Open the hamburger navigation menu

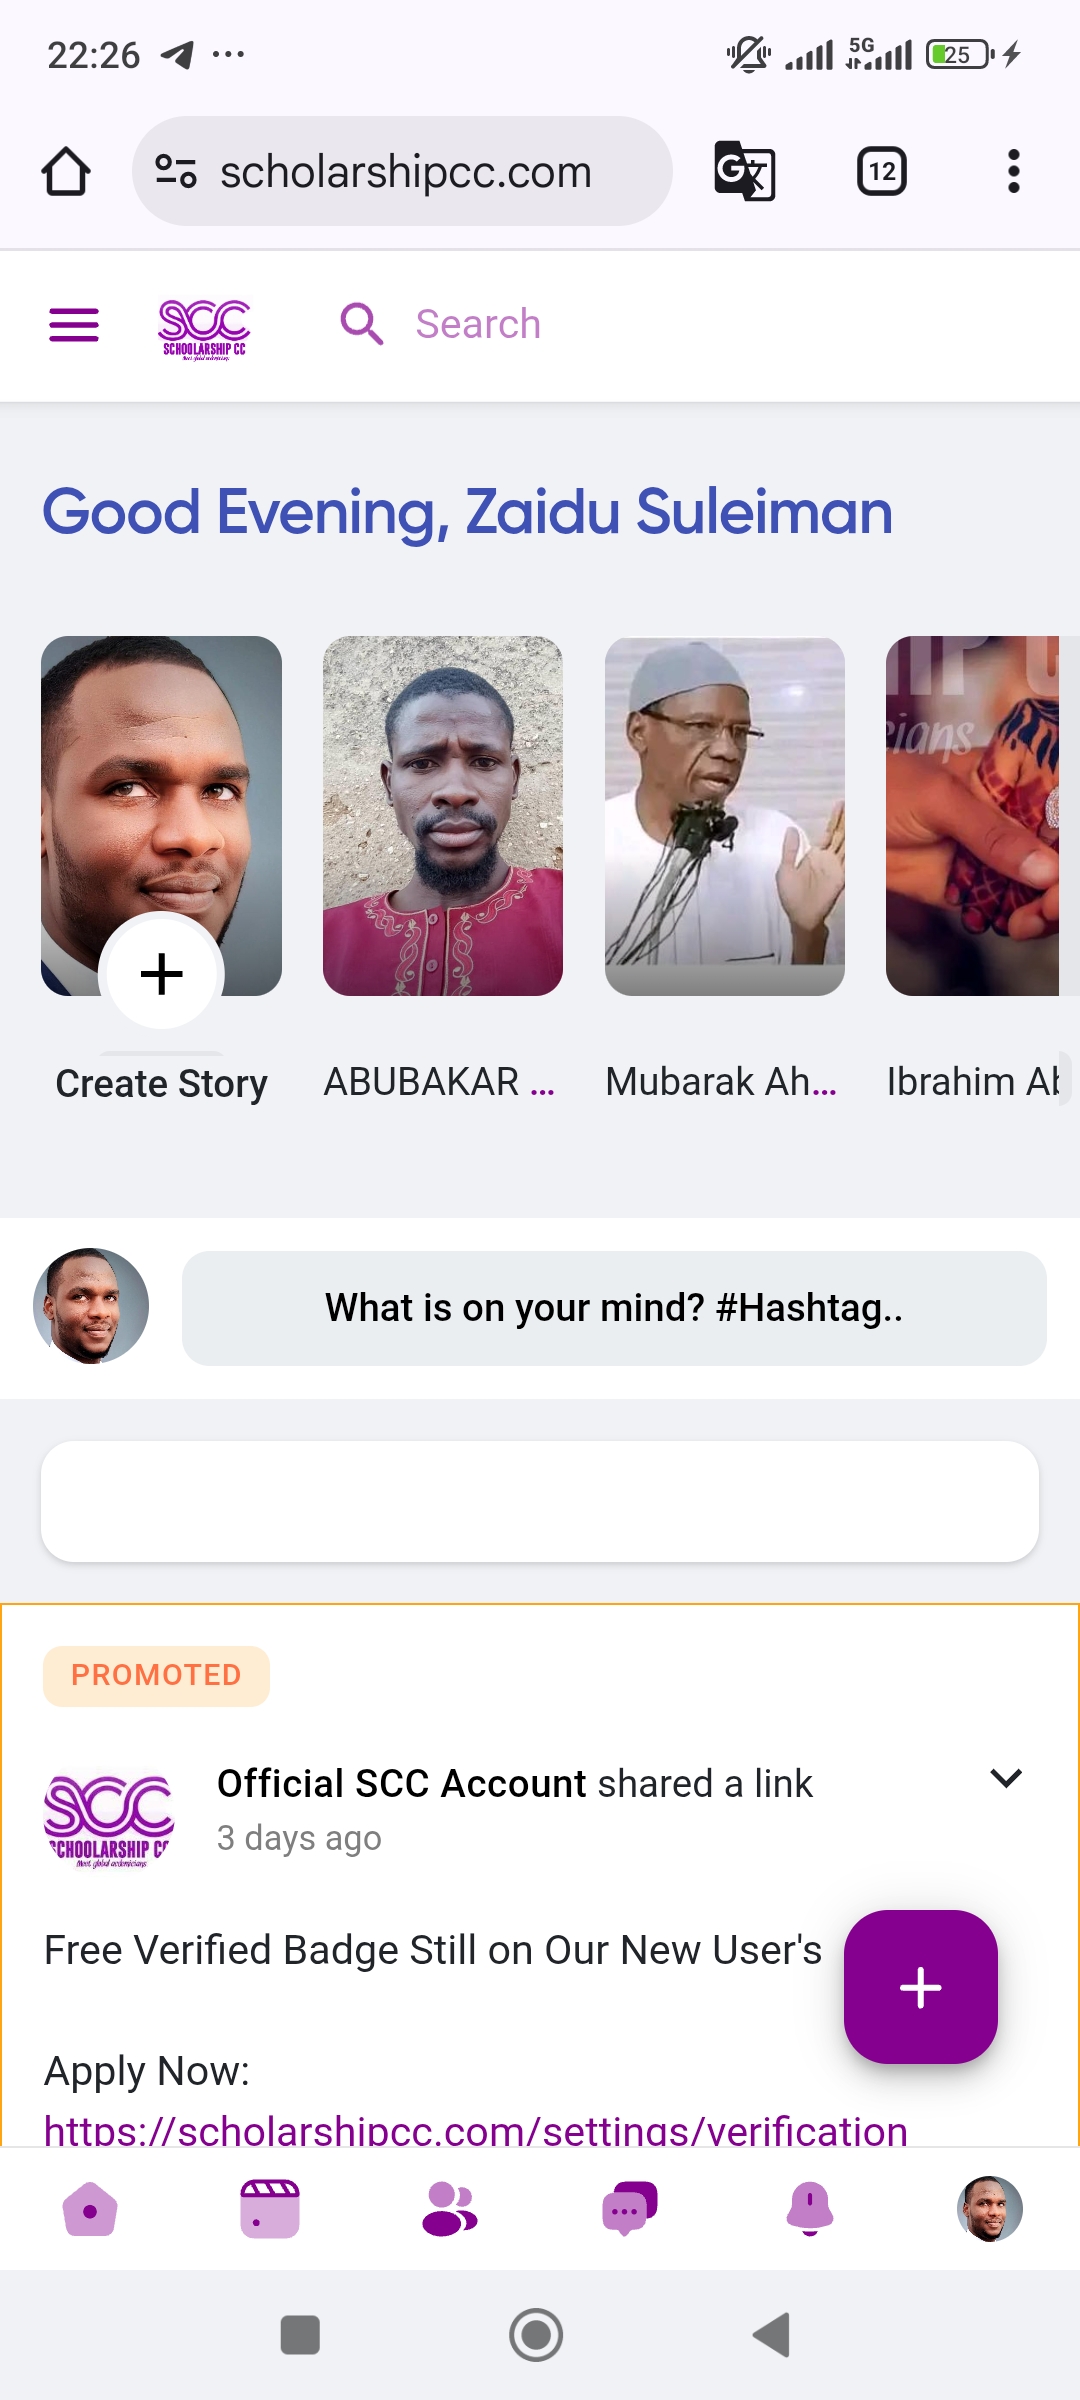coord(74,325)
